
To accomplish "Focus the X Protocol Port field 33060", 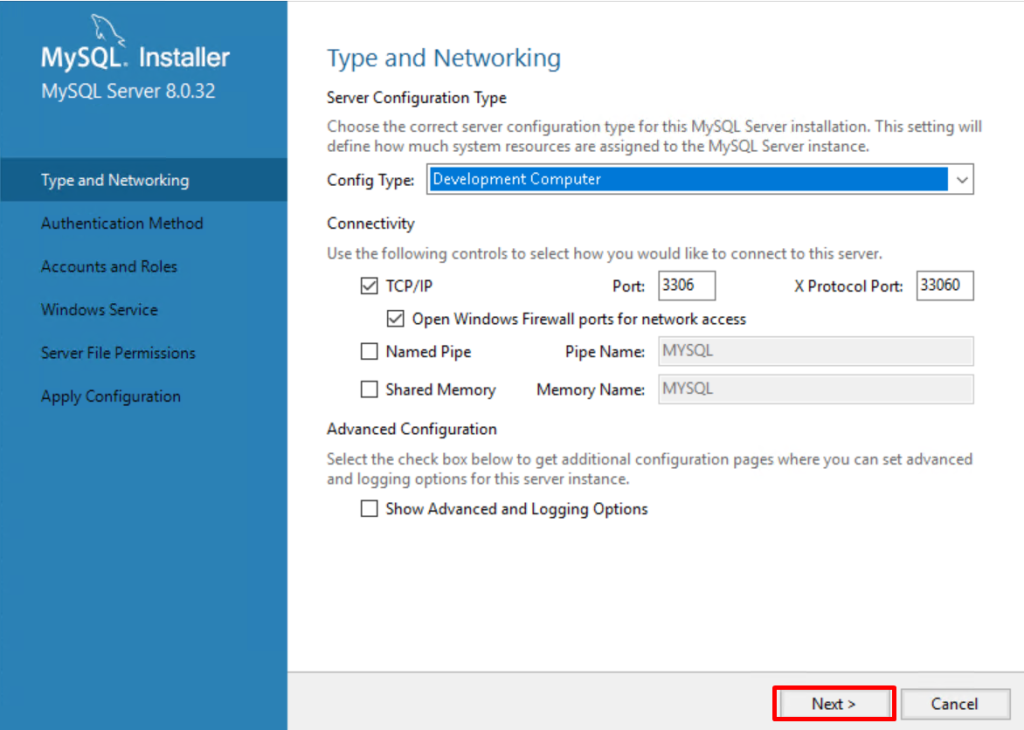I will tap(944, 285).
